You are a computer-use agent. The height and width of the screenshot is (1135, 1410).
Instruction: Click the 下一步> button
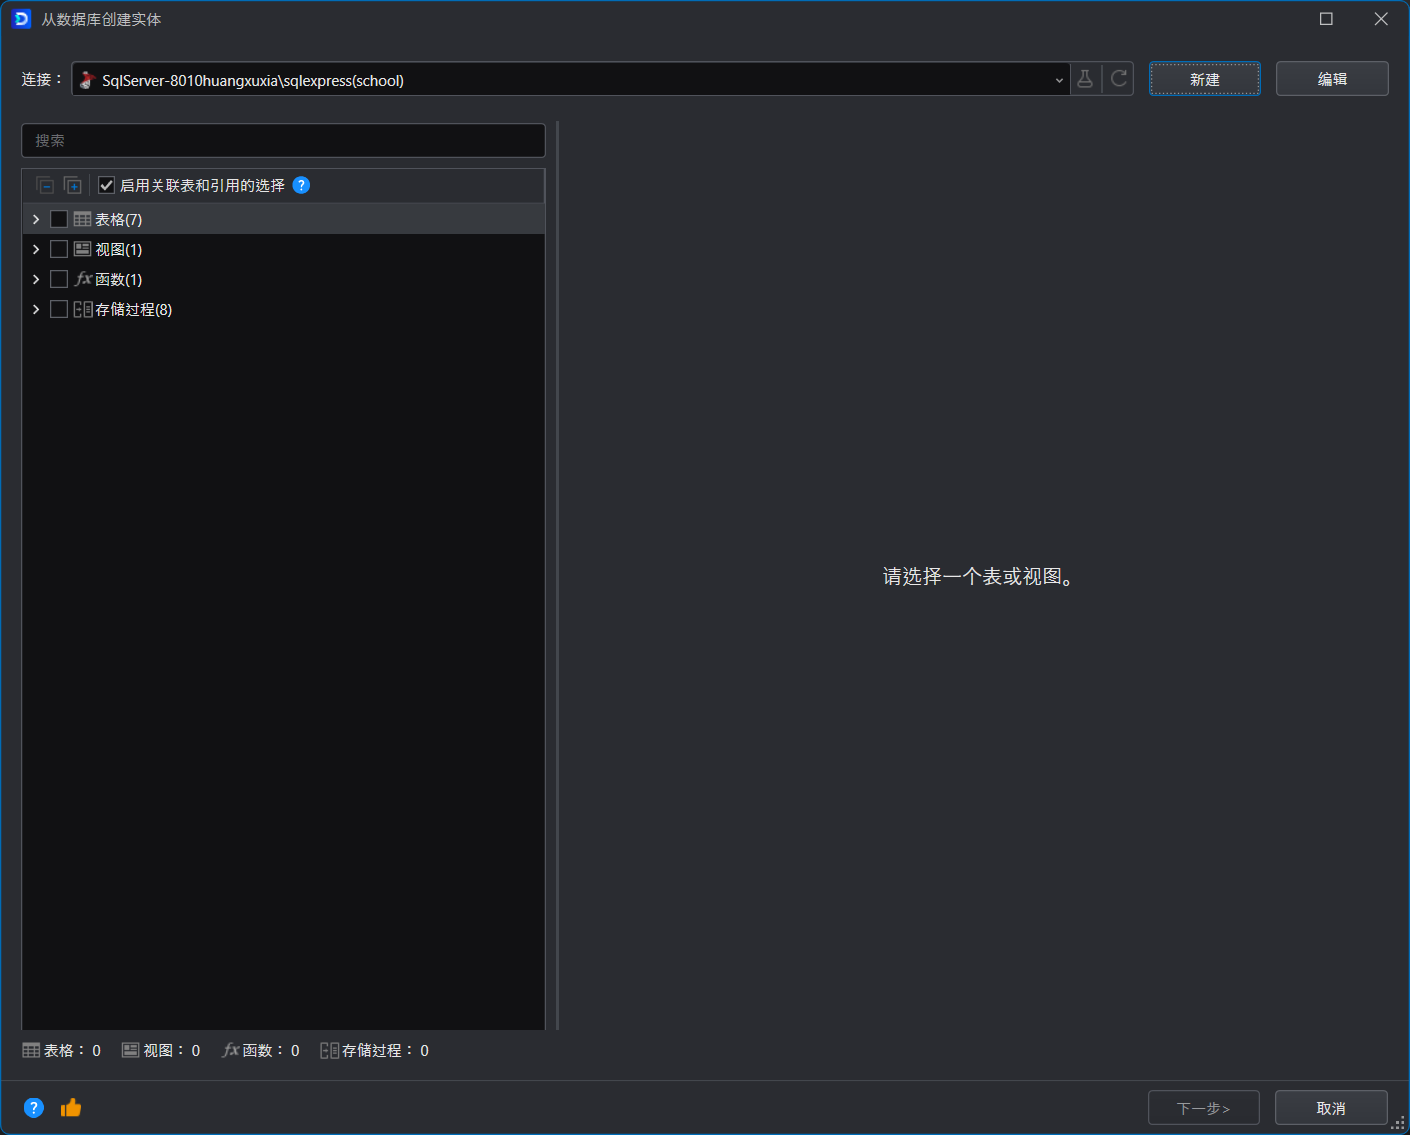1204,1108
